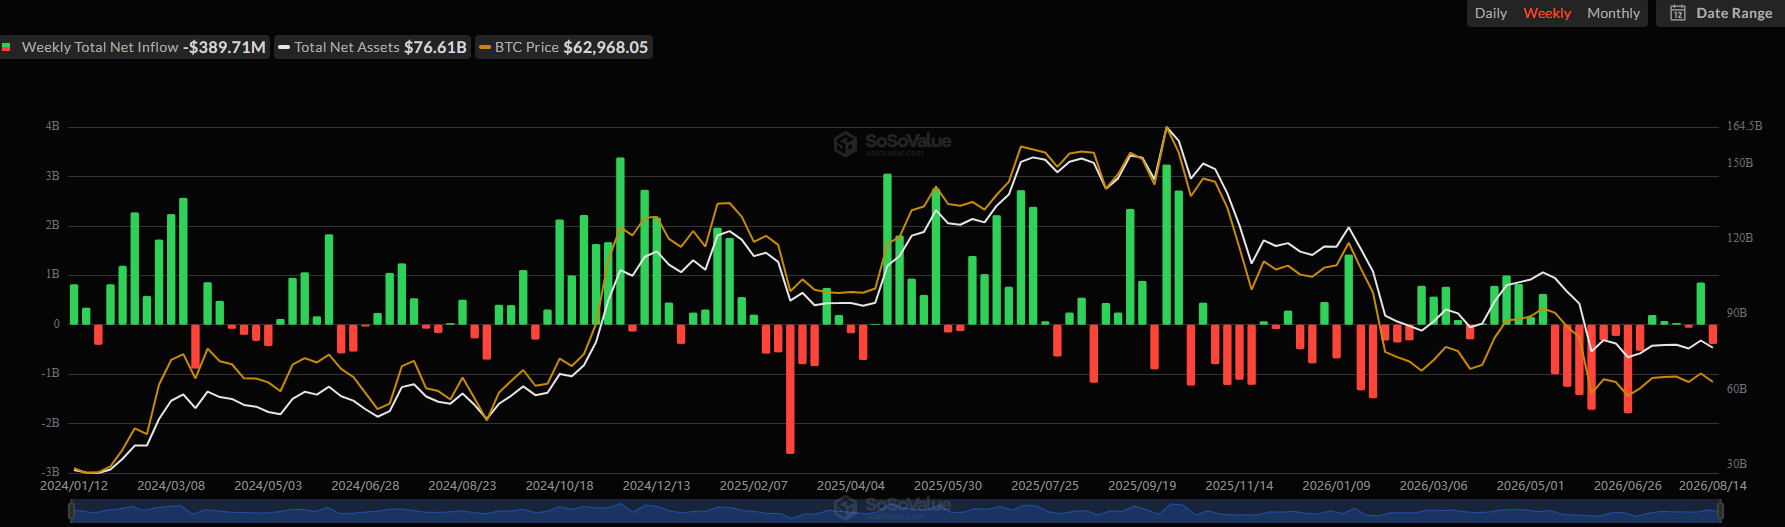Click the 2024/12/13 axis date label

pyautogui.click(x=656, y=486)
